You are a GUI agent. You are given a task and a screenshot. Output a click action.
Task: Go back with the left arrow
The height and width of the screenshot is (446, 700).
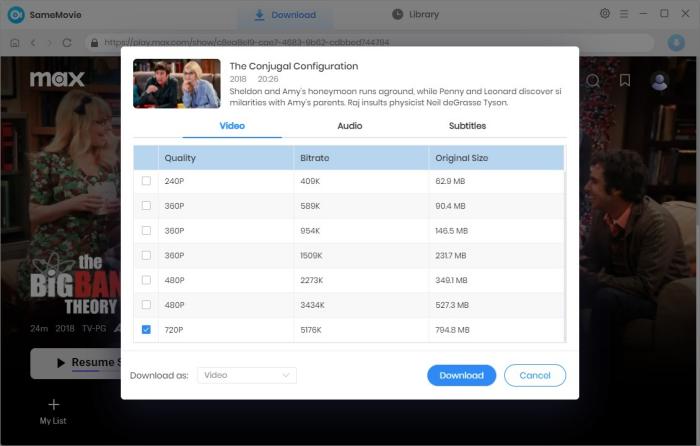pyautogui.click(x=33, y=43)
